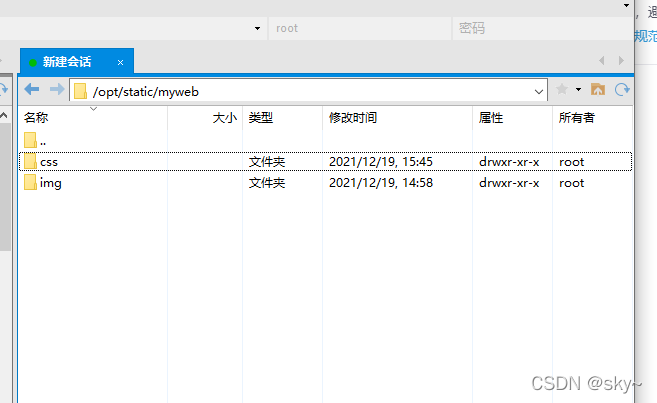The height and width of the screenshot is (403, 657).
Task: Select the css folder row
Action: point(326,162)
